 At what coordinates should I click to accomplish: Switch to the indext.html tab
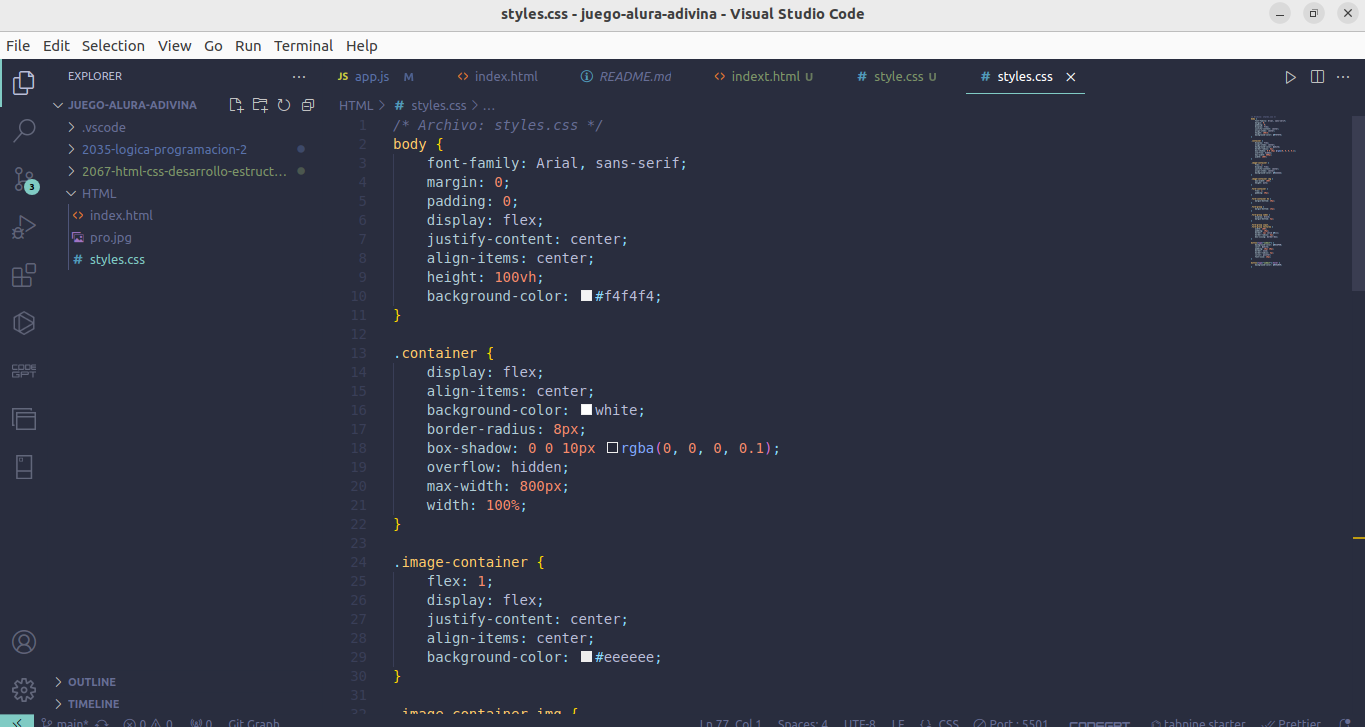pyautogui.click(x=765, y=77)
